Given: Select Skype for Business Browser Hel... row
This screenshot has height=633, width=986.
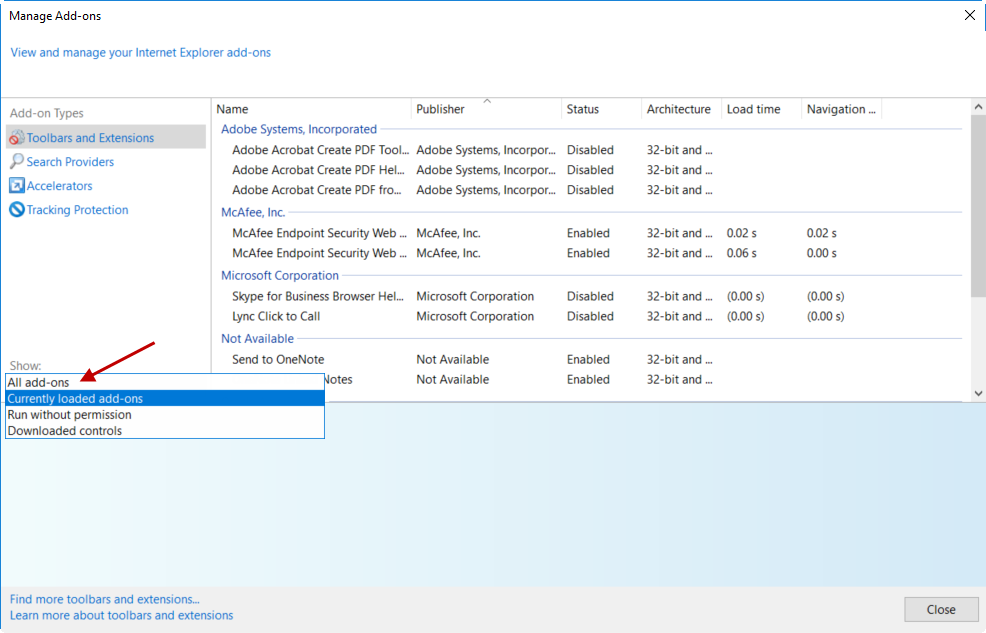Looking at the screenshot, I should 591,296.
